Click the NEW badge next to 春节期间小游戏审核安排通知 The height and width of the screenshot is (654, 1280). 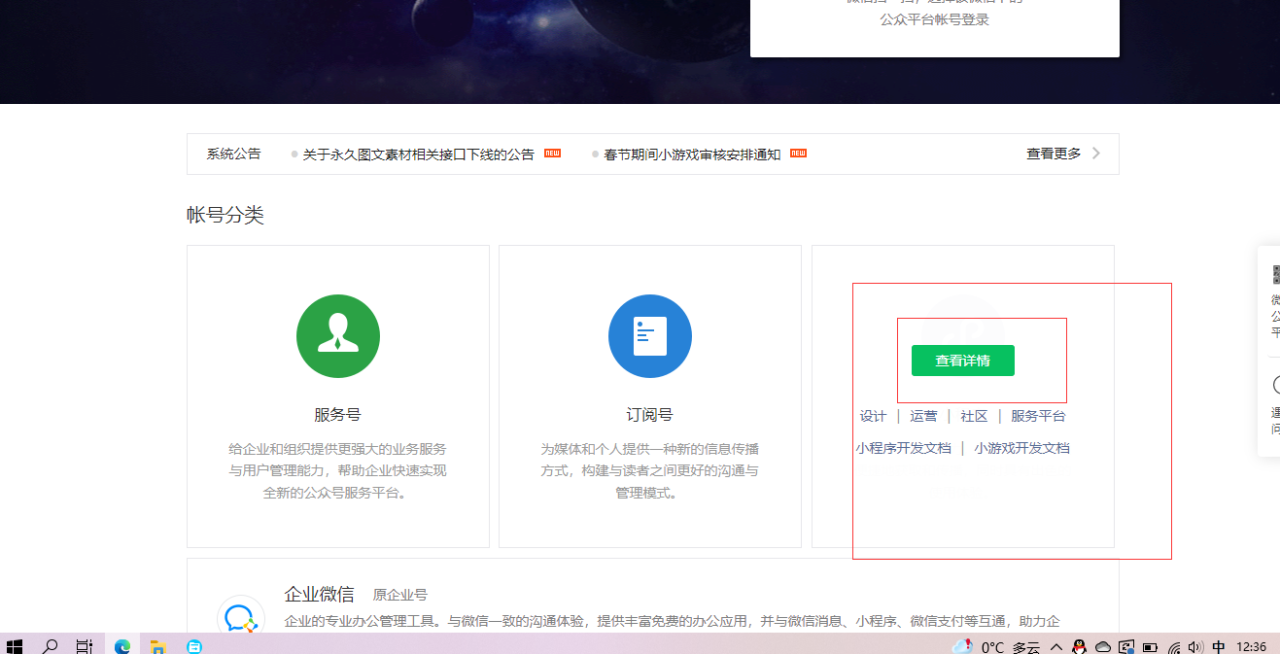pyautogui.click(x=797, y=153)
